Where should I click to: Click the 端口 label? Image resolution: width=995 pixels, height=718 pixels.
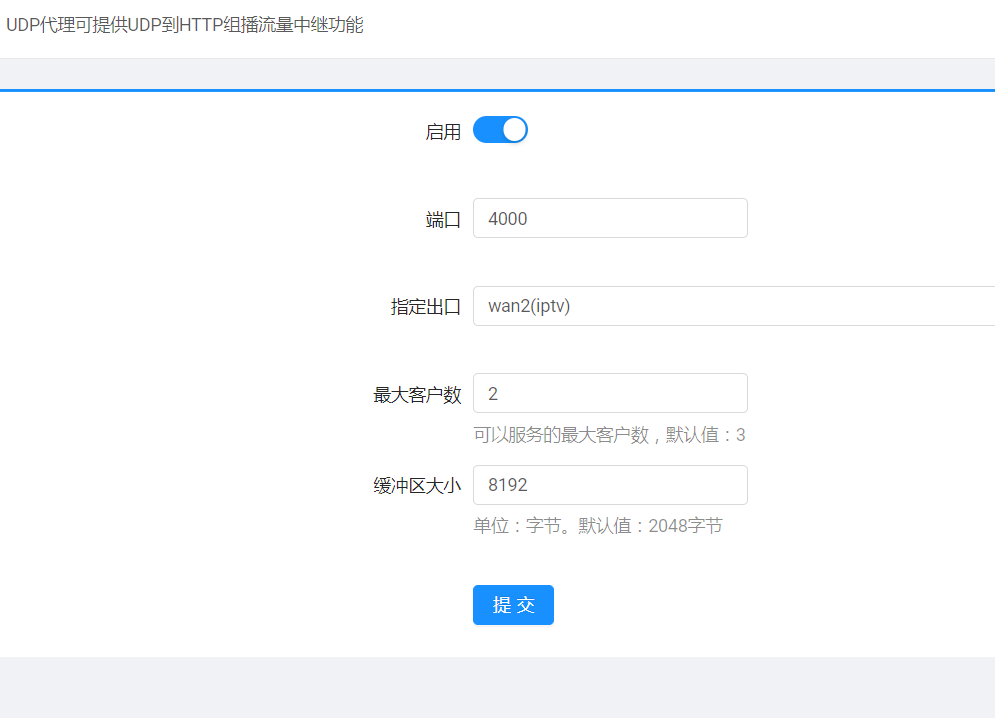[443, 220]
